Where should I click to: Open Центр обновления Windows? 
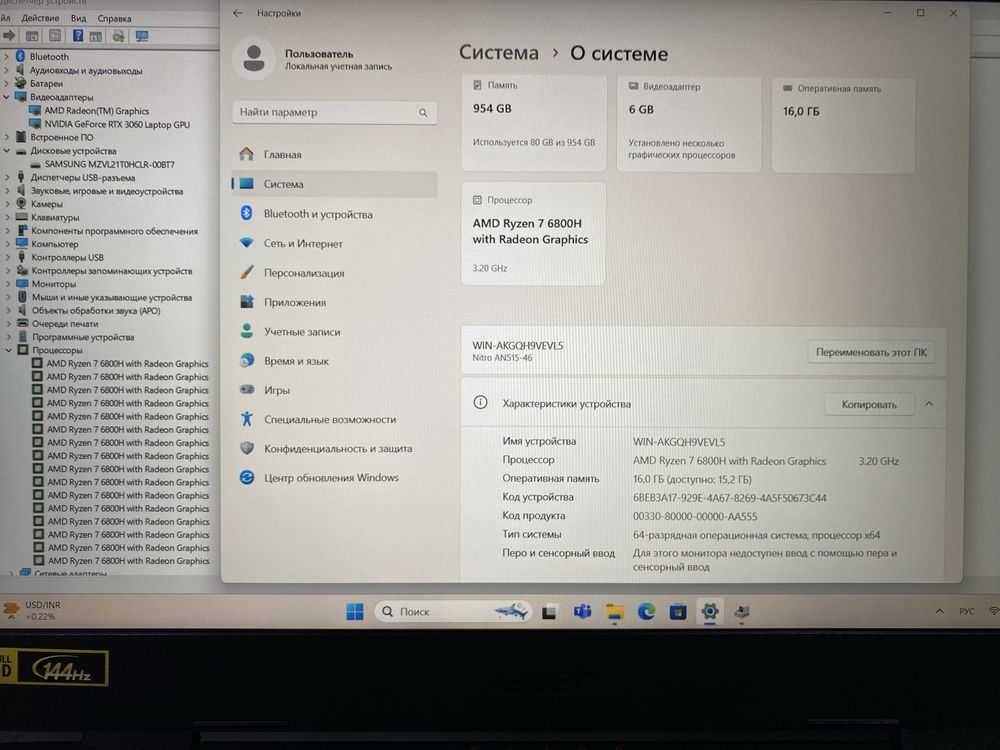coord(335,478)
